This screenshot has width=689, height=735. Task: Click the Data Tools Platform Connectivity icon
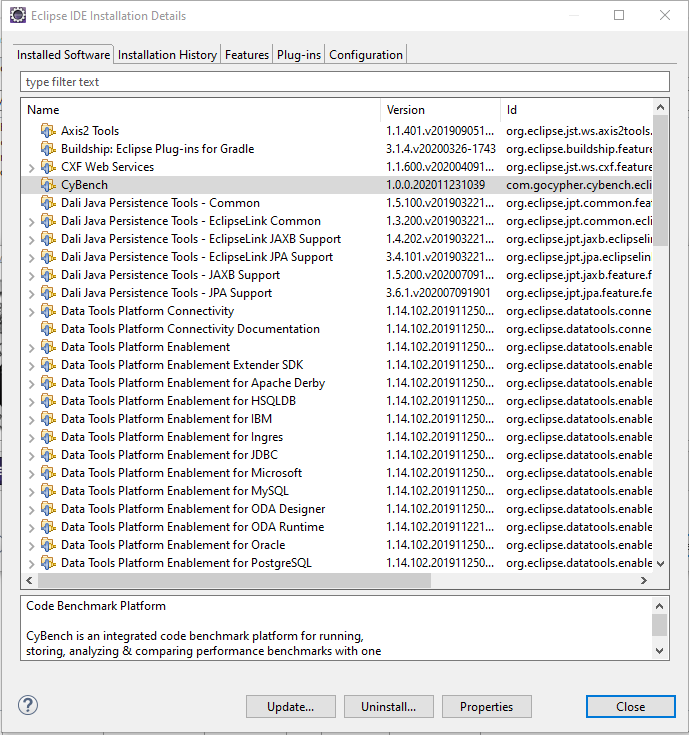click(x=48, y=311)
